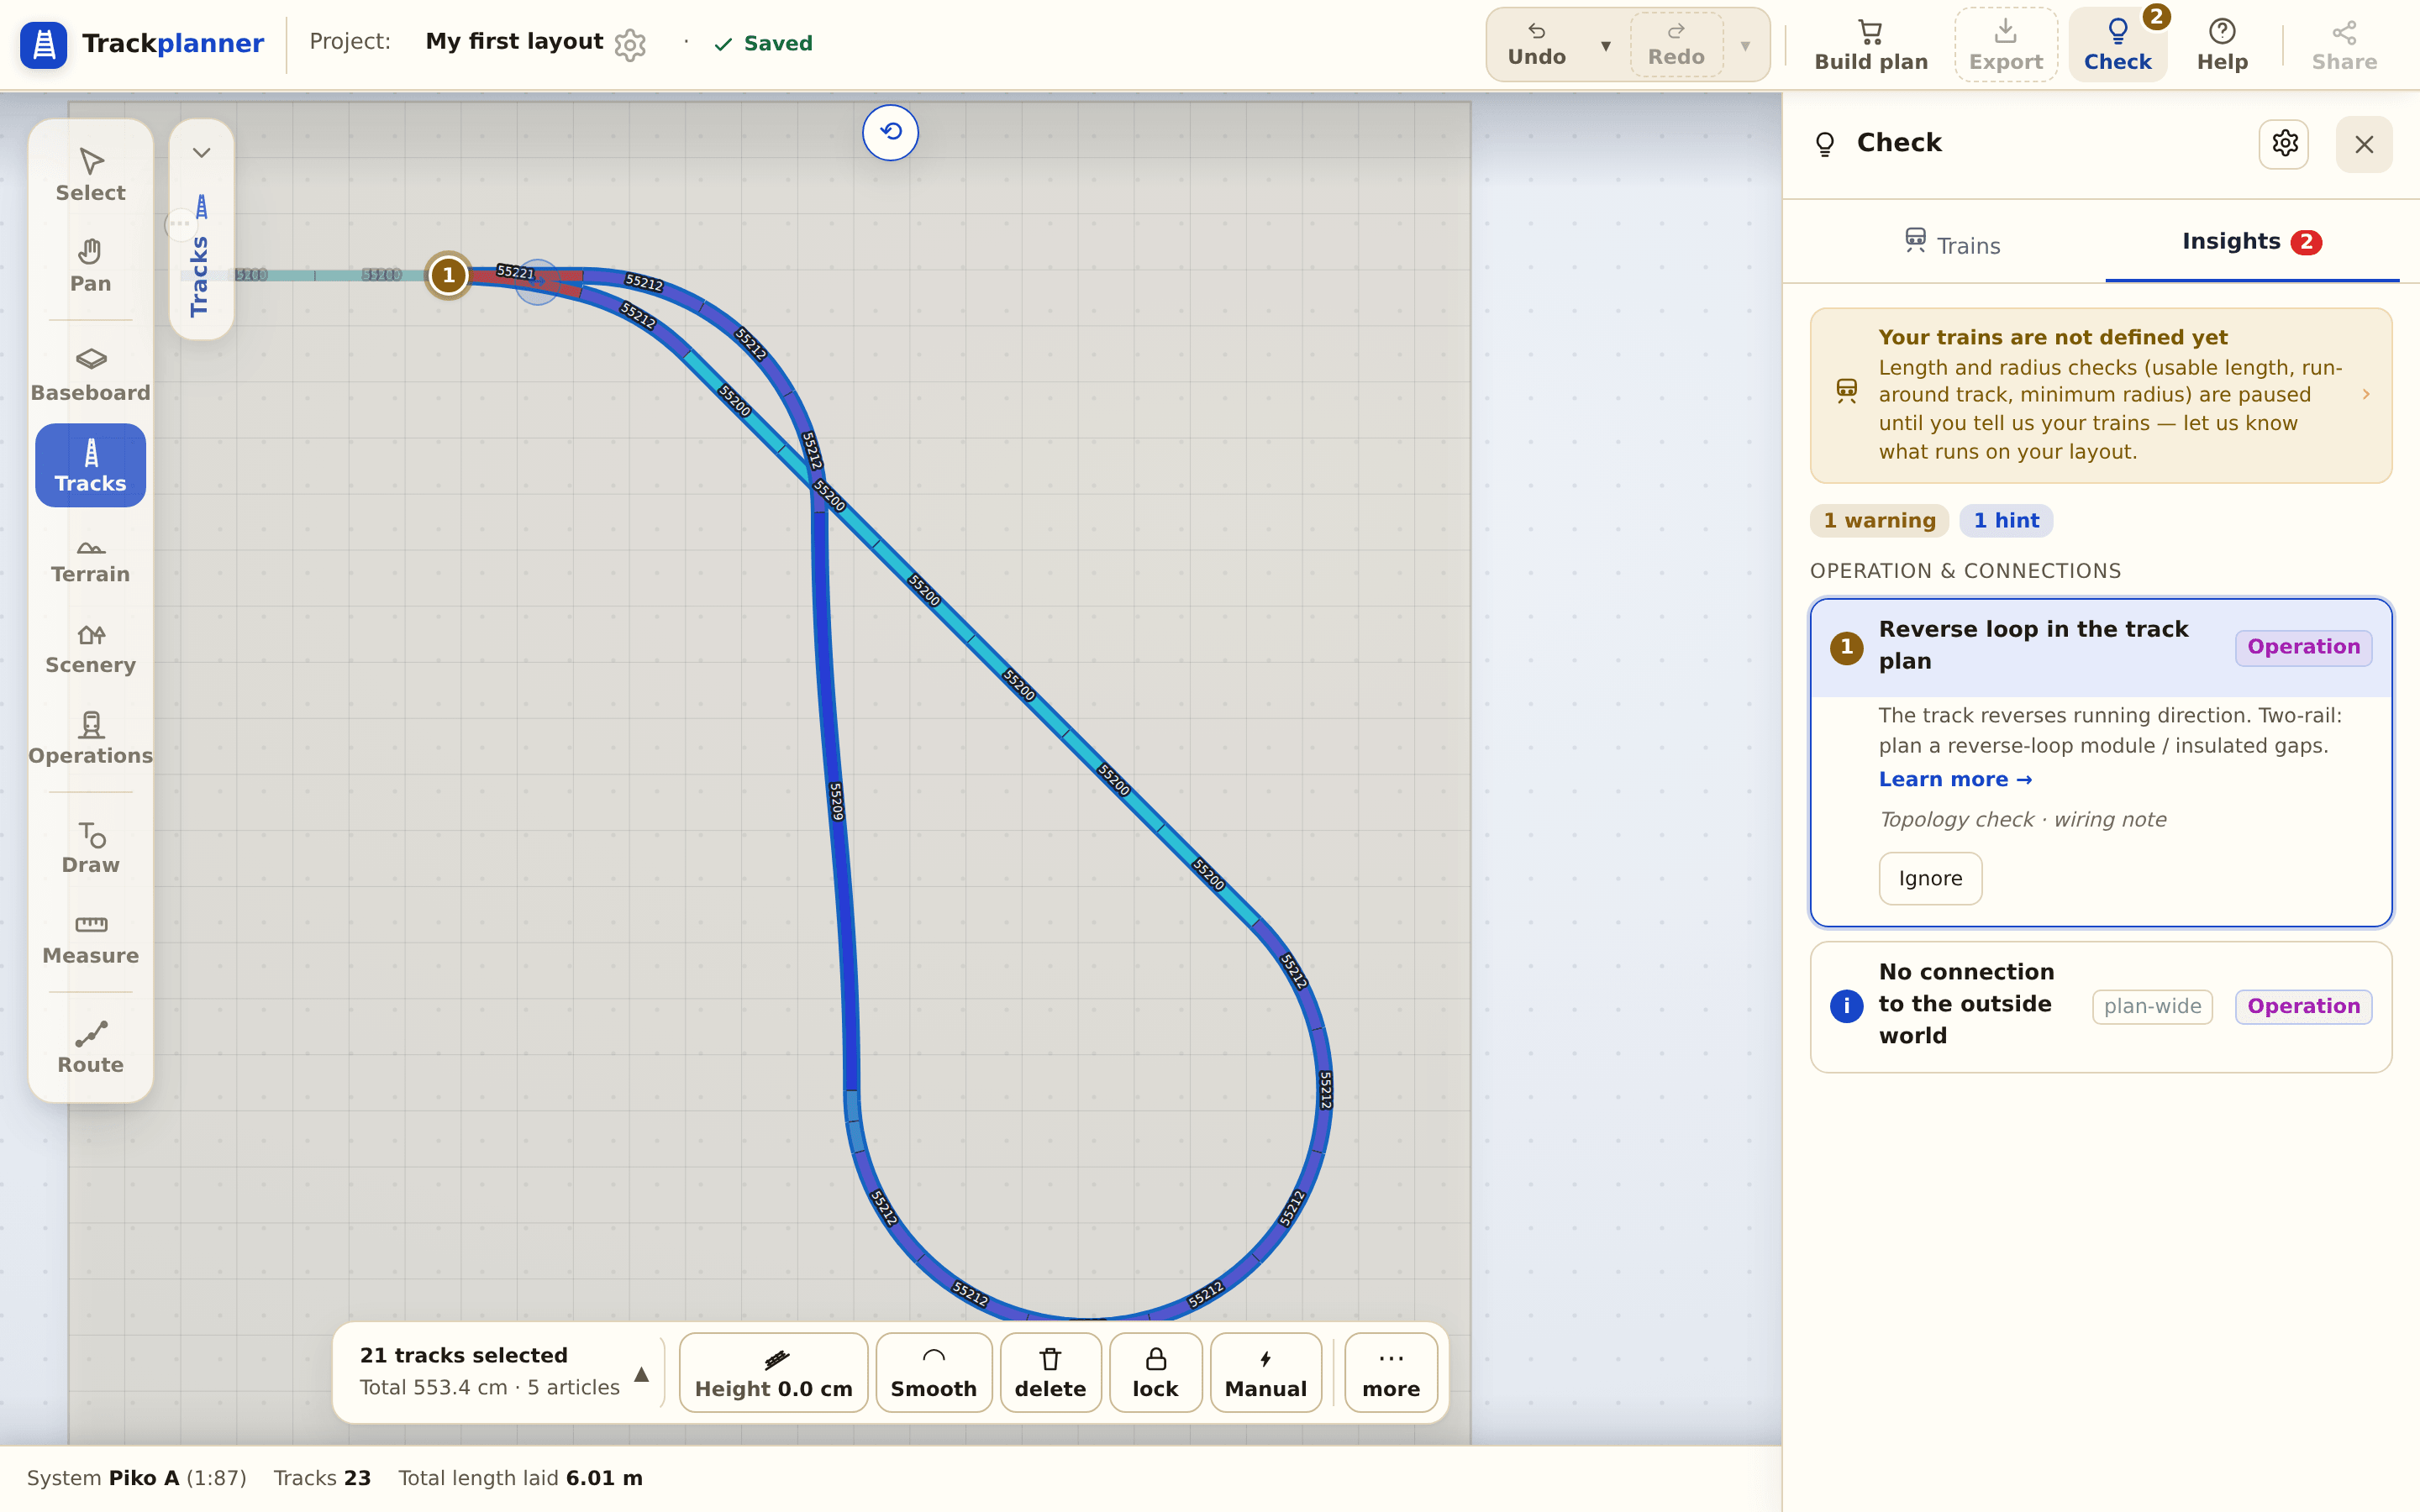
Task: Click the System Piko A status entry
Action: [x=136, y=1478]
